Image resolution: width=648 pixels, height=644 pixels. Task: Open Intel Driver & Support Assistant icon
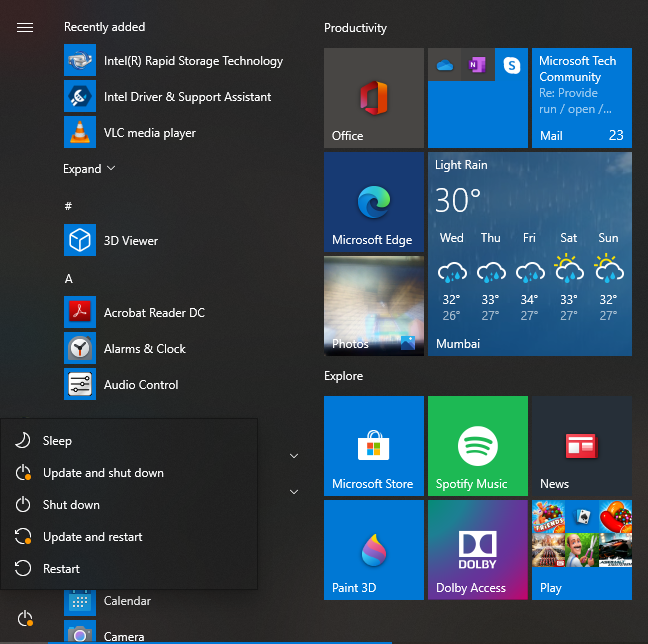[x=80, y=96]
